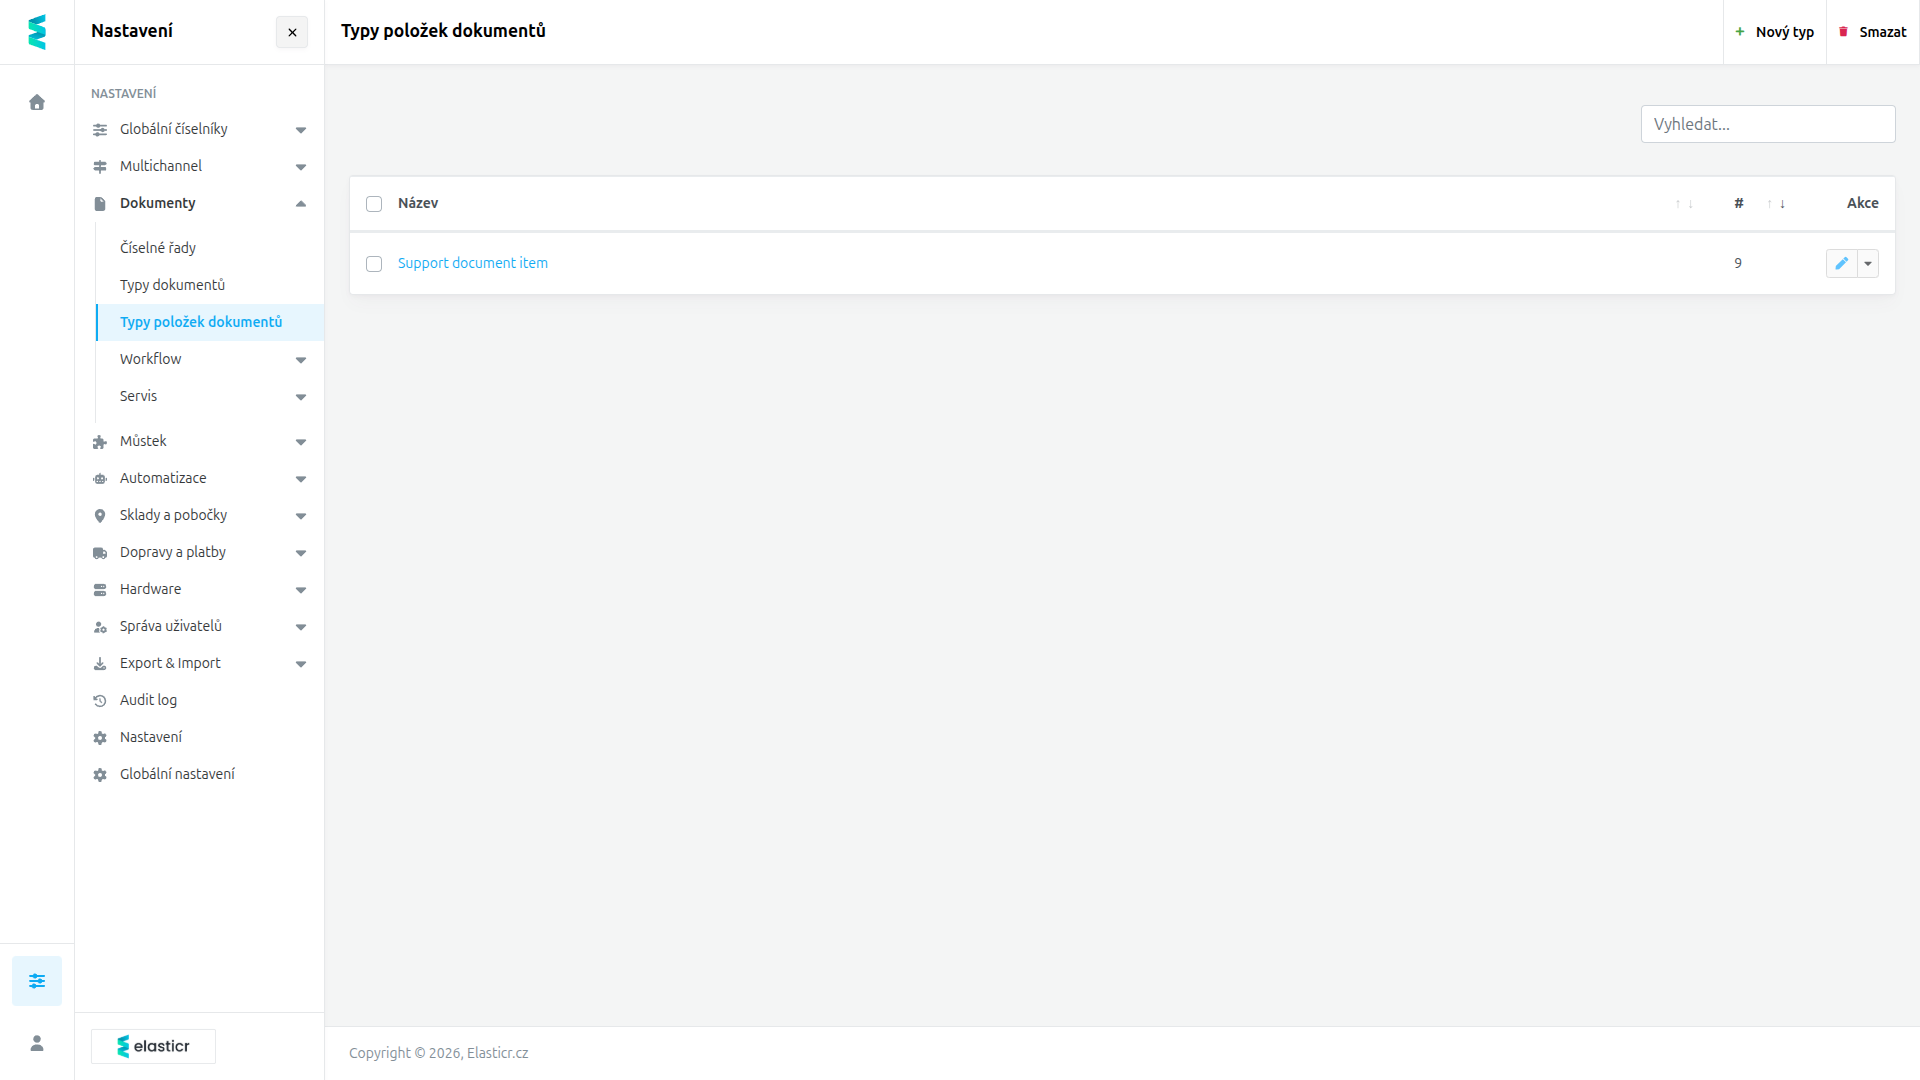Expand Automatizace submenu arrow
The width and height of the screenshot is (1920, 1080).
[301, 479]
